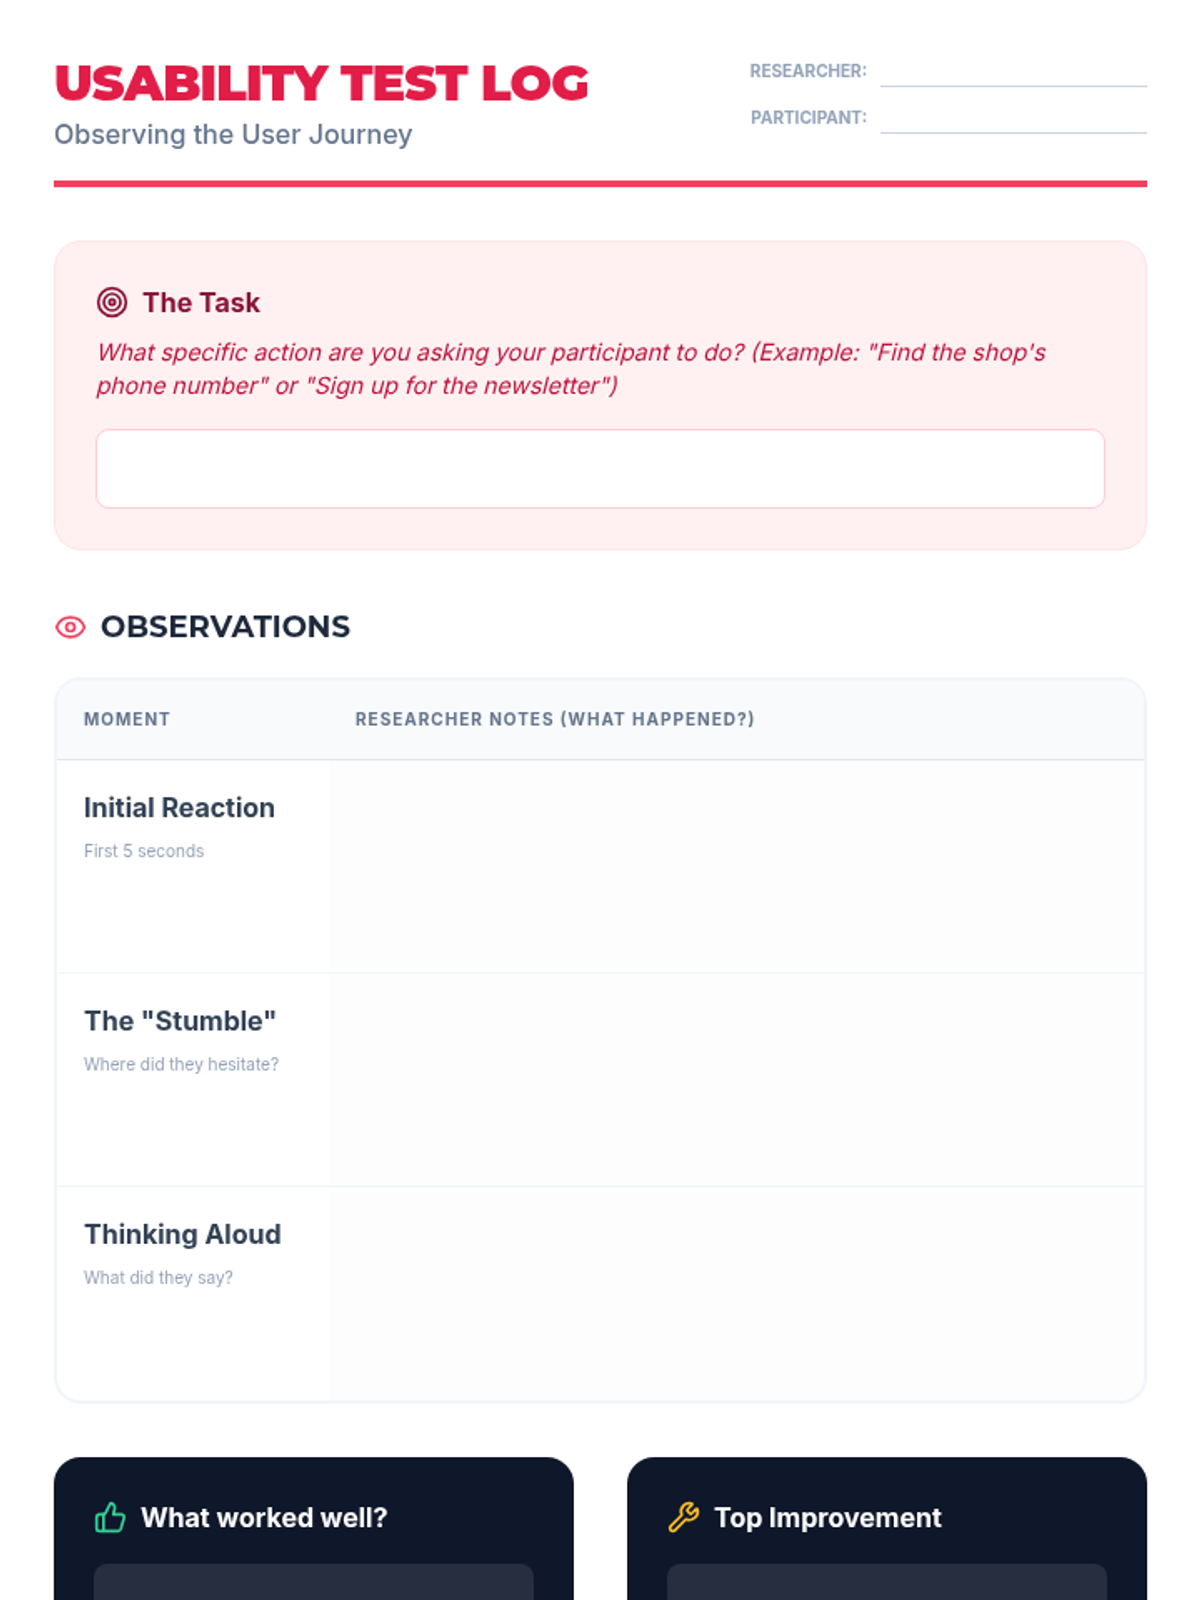This screenshot has width=1200, height=1600.
Task: Click the Thinking Aloud row label
Action: (182, 1234)
